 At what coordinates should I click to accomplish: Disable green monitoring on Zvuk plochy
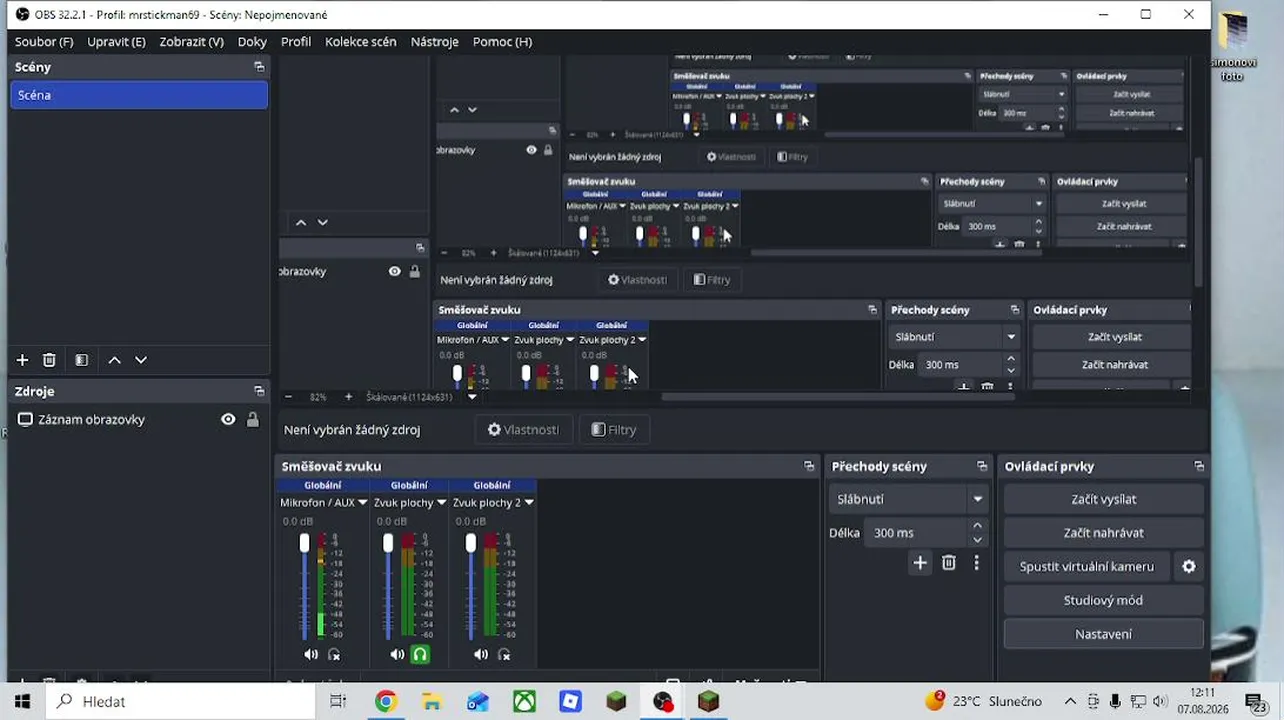(420, 654)
